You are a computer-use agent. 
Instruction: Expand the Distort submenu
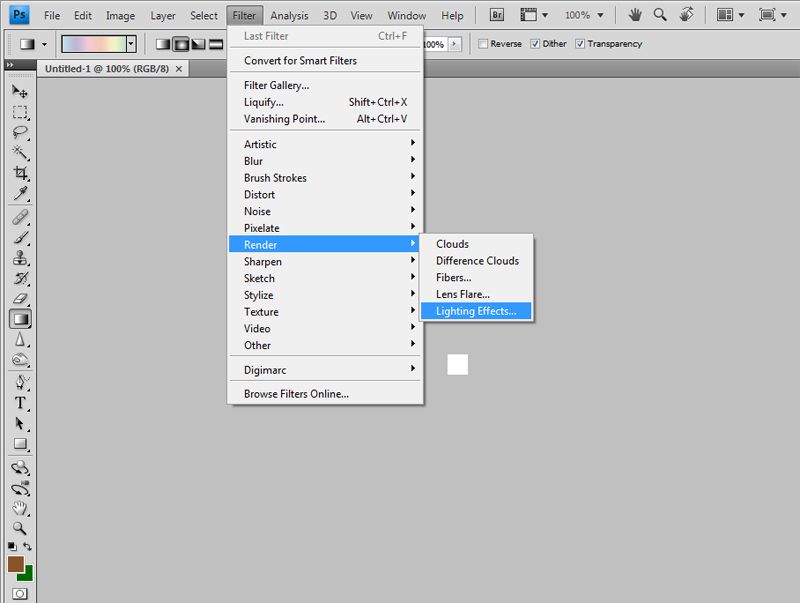pos(325,194)
